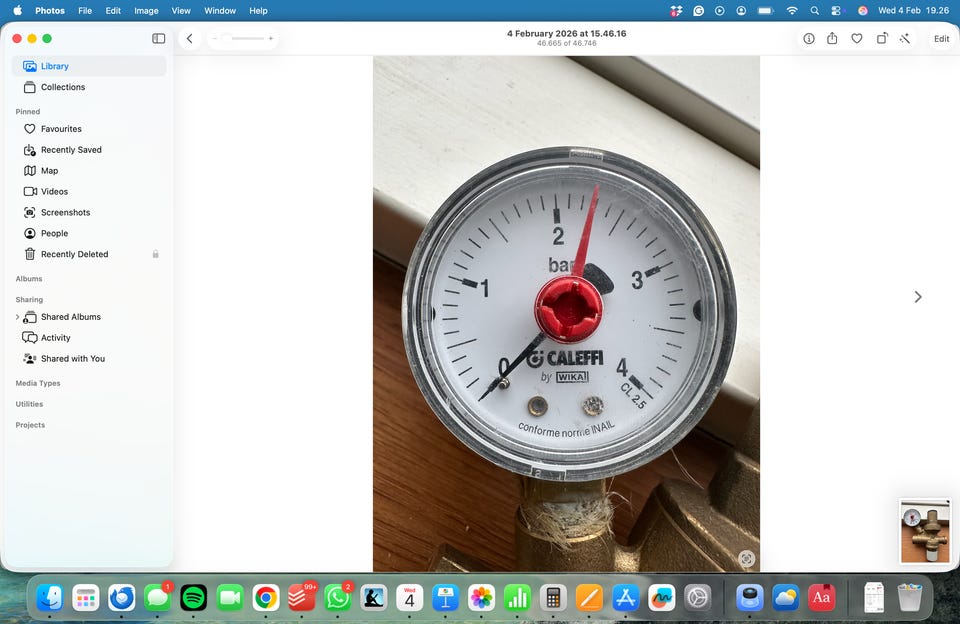The width and height of the screenshot is (960, 624).
Task: Open Map in the sidebar
Action: (89, 170)
